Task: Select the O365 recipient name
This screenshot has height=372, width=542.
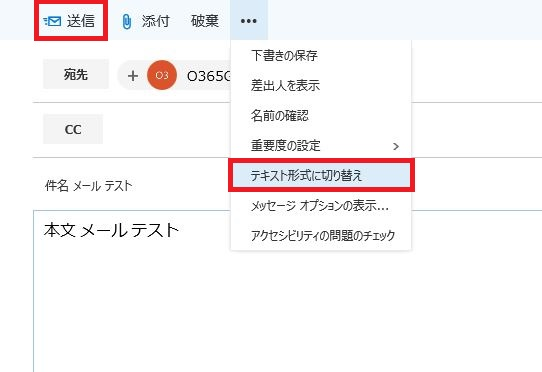Action: [208, 76]
